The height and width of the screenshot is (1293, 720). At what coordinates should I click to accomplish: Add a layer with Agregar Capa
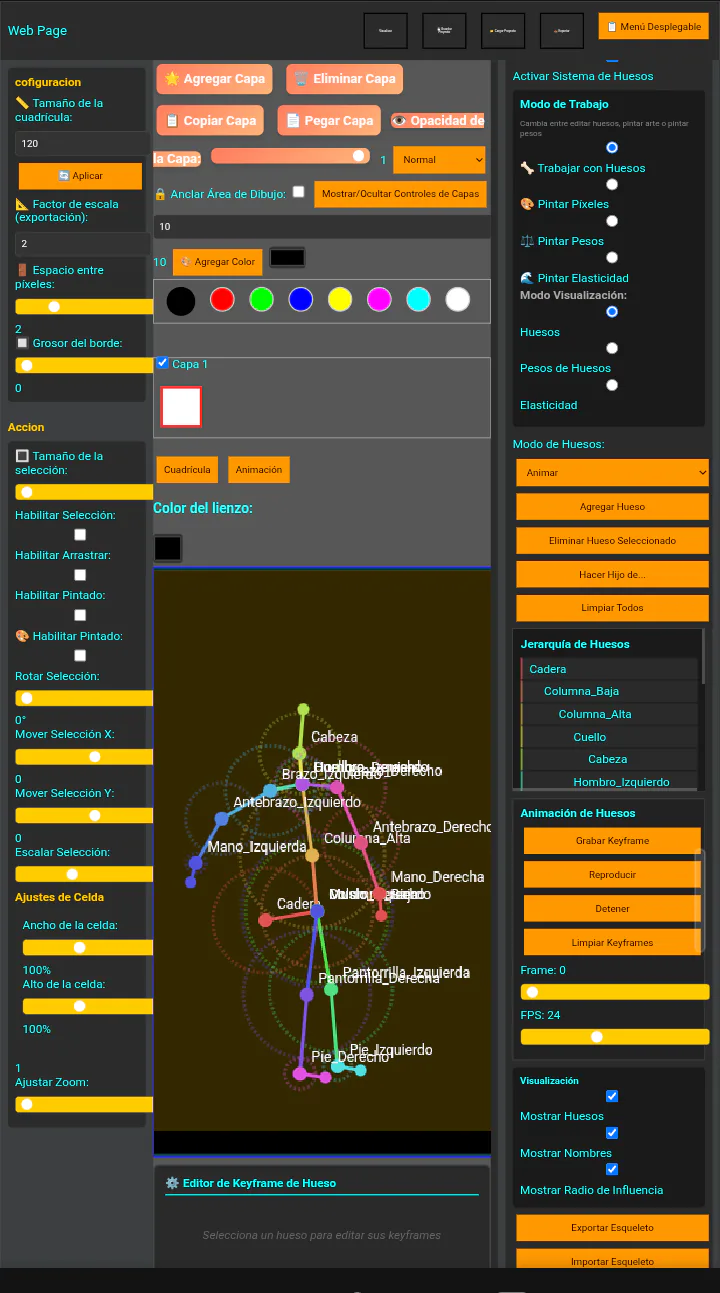(x=214, y=79)
